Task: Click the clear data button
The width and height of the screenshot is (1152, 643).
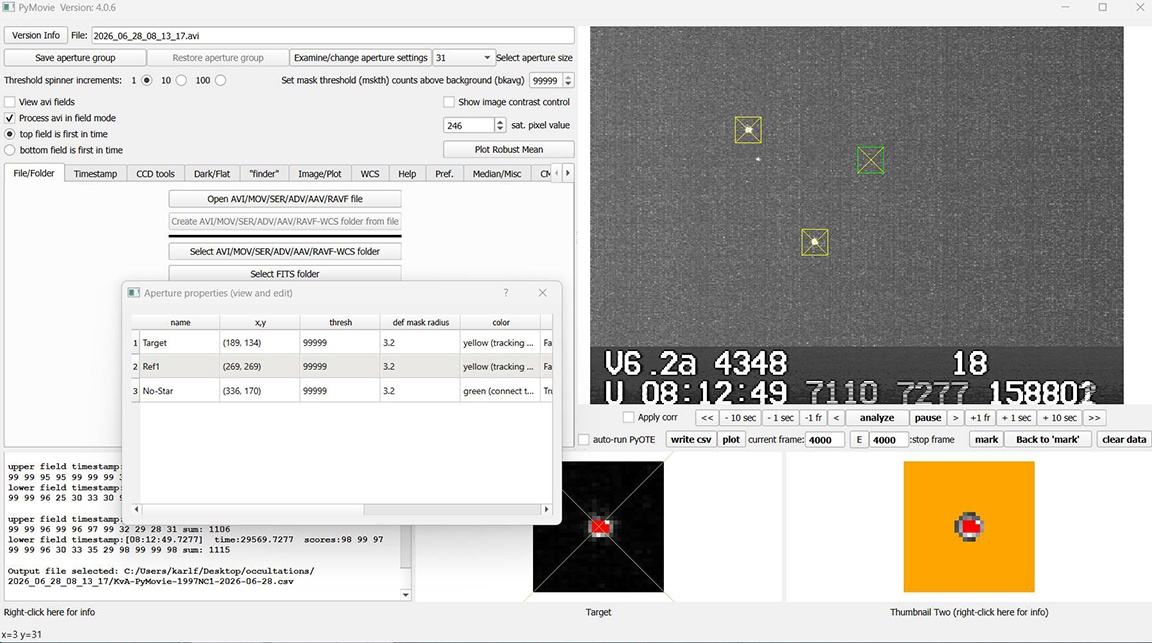Action: point(1123,439)
